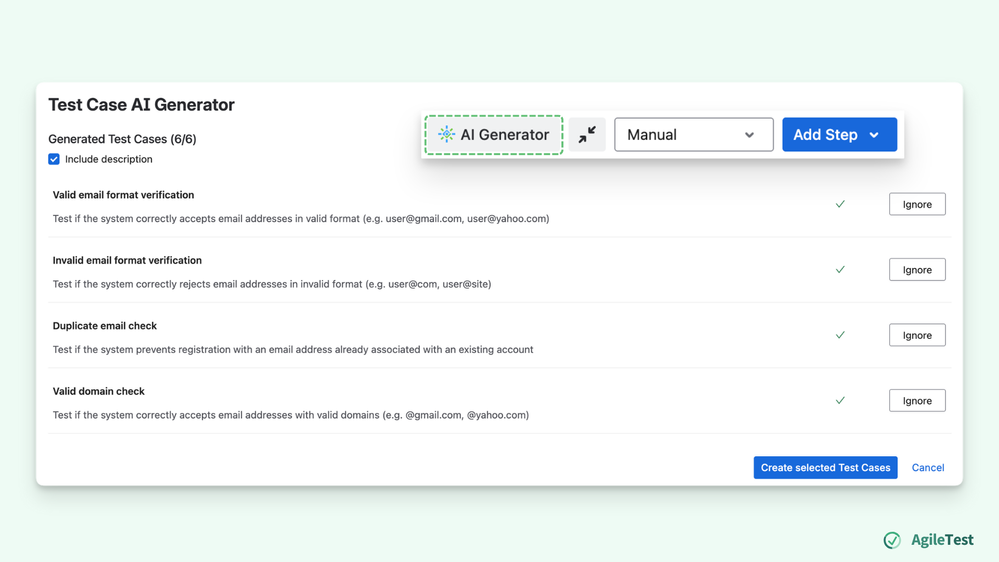The image size is (999, 562).
Task: Click description about existing account registration
Action: click(x=293, y=350)
